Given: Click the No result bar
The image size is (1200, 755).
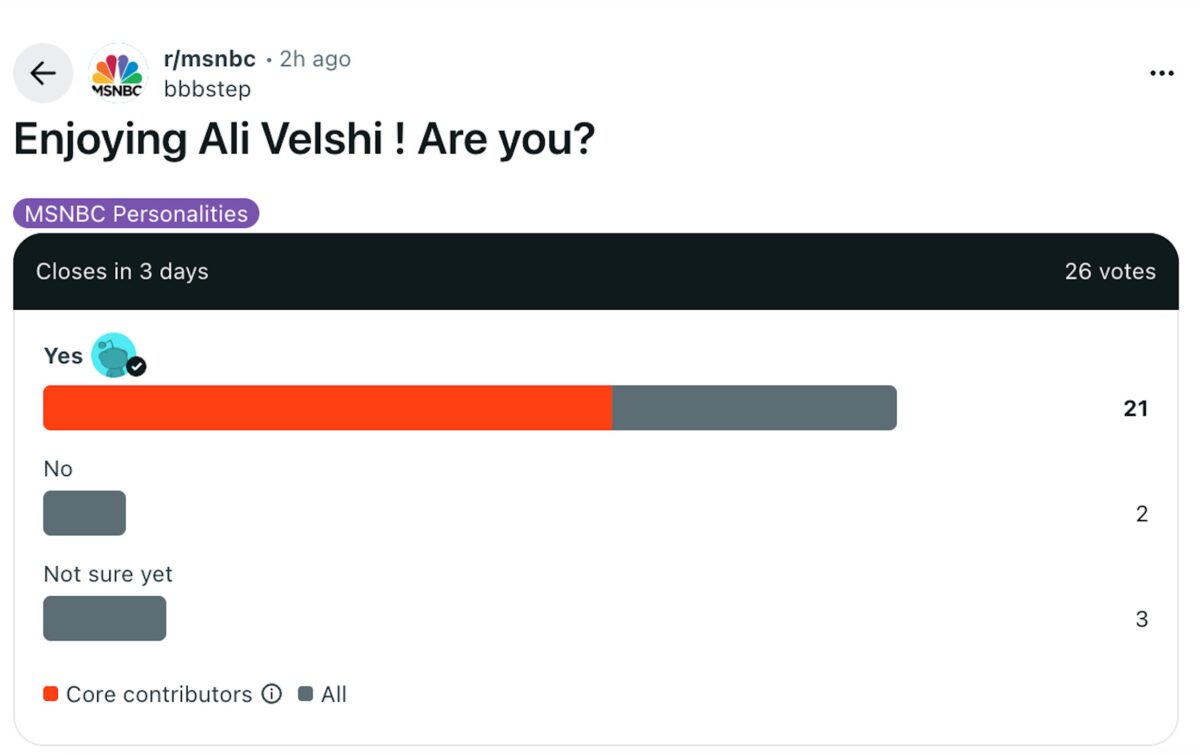Looking at the screenshot, I should [x=84, y=513].
